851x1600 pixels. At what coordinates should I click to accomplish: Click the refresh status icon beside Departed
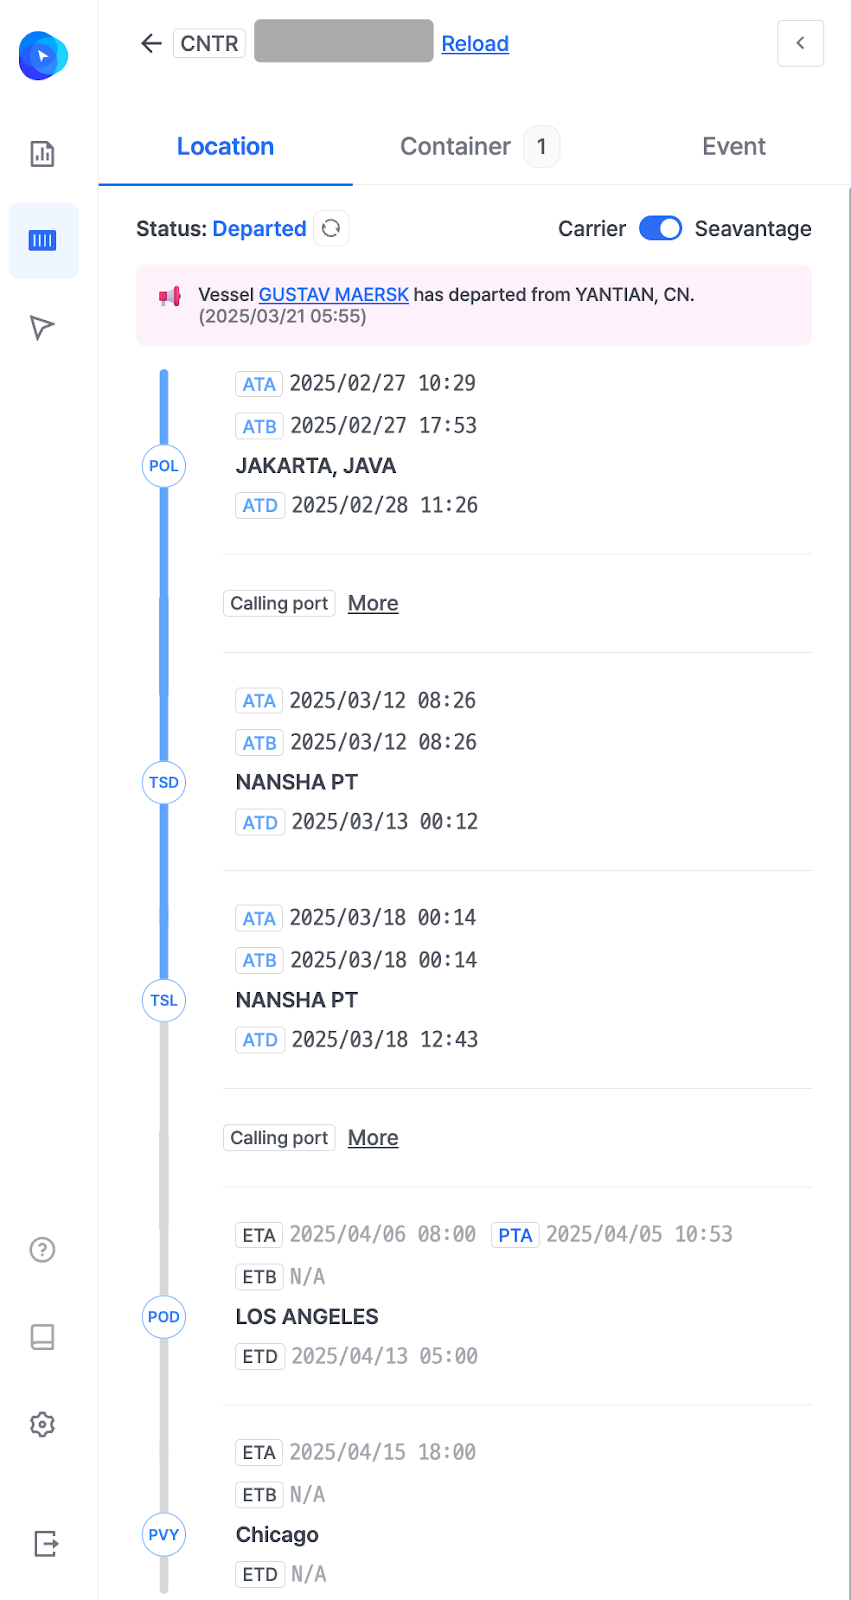click(x=331, y=228)
